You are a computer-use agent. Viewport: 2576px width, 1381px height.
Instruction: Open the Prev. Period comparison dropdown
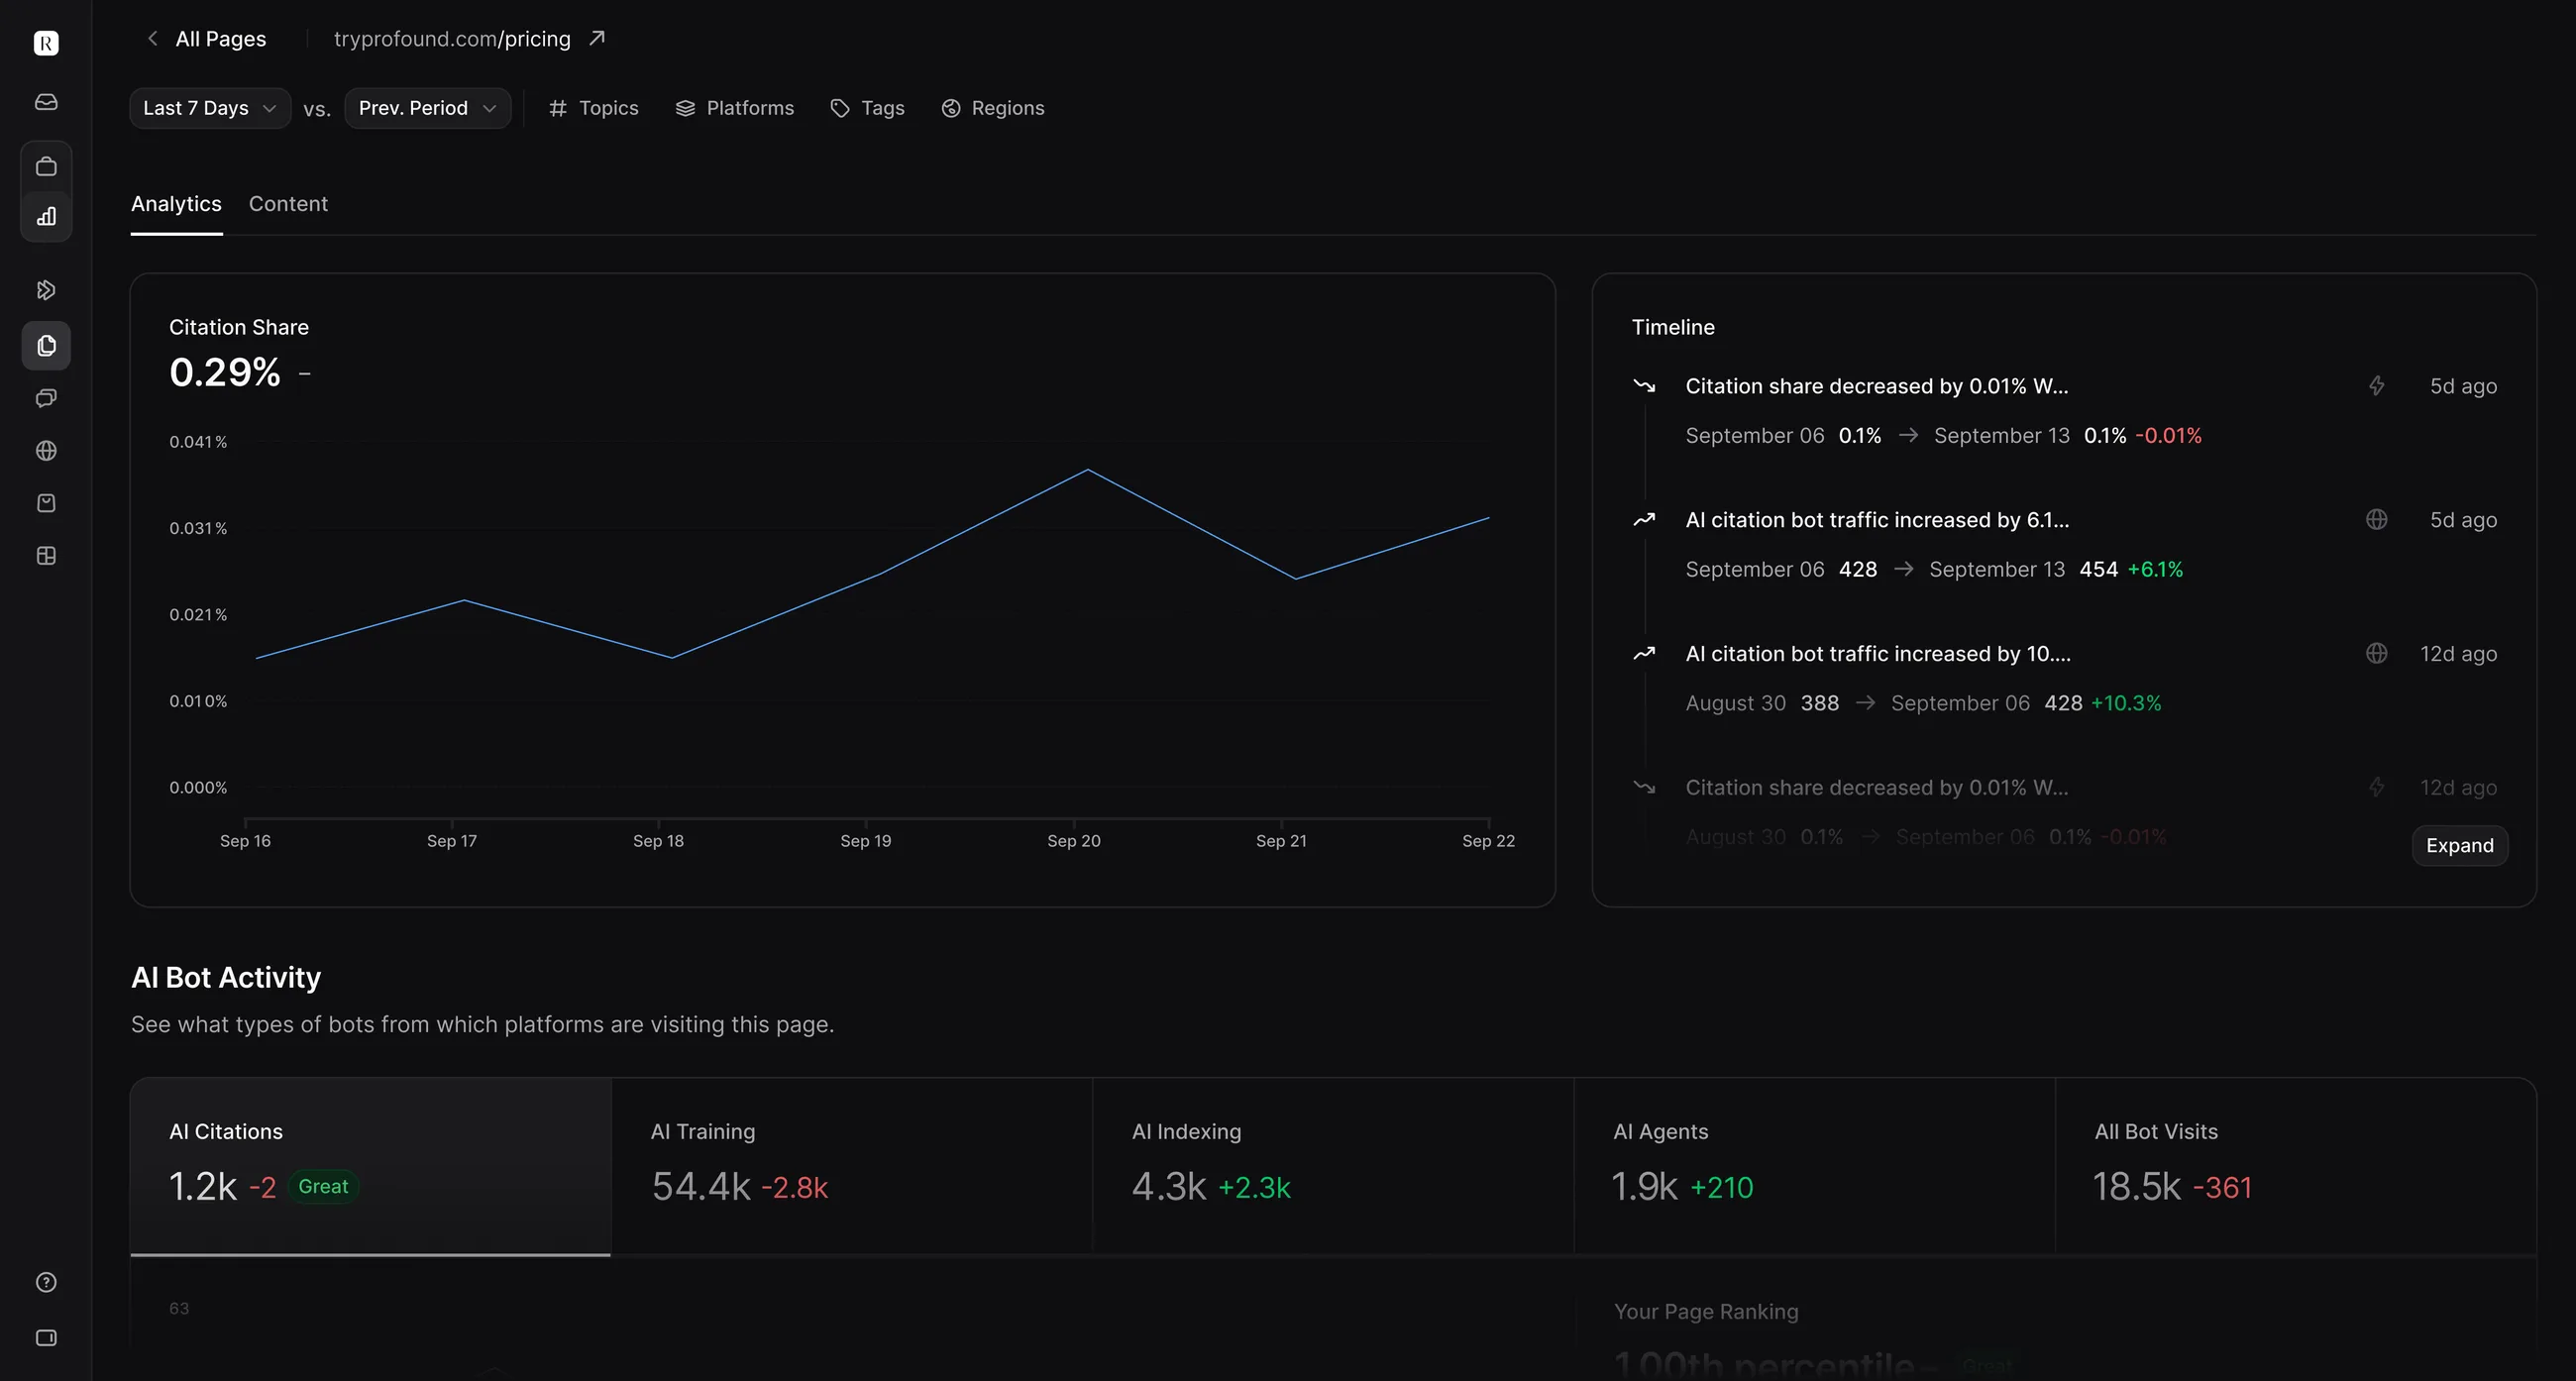pos(428,108)
